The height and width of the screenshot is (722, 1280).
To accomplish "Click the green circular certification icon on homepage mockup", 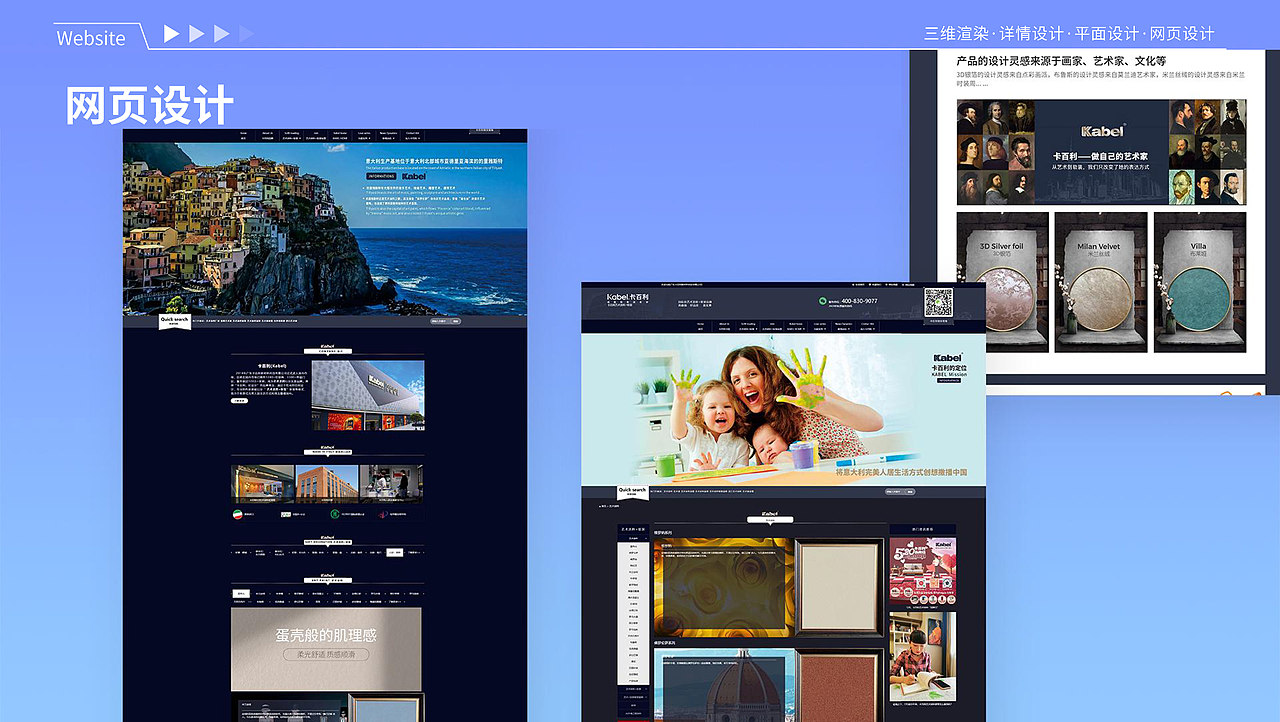I will pos(335,513).
